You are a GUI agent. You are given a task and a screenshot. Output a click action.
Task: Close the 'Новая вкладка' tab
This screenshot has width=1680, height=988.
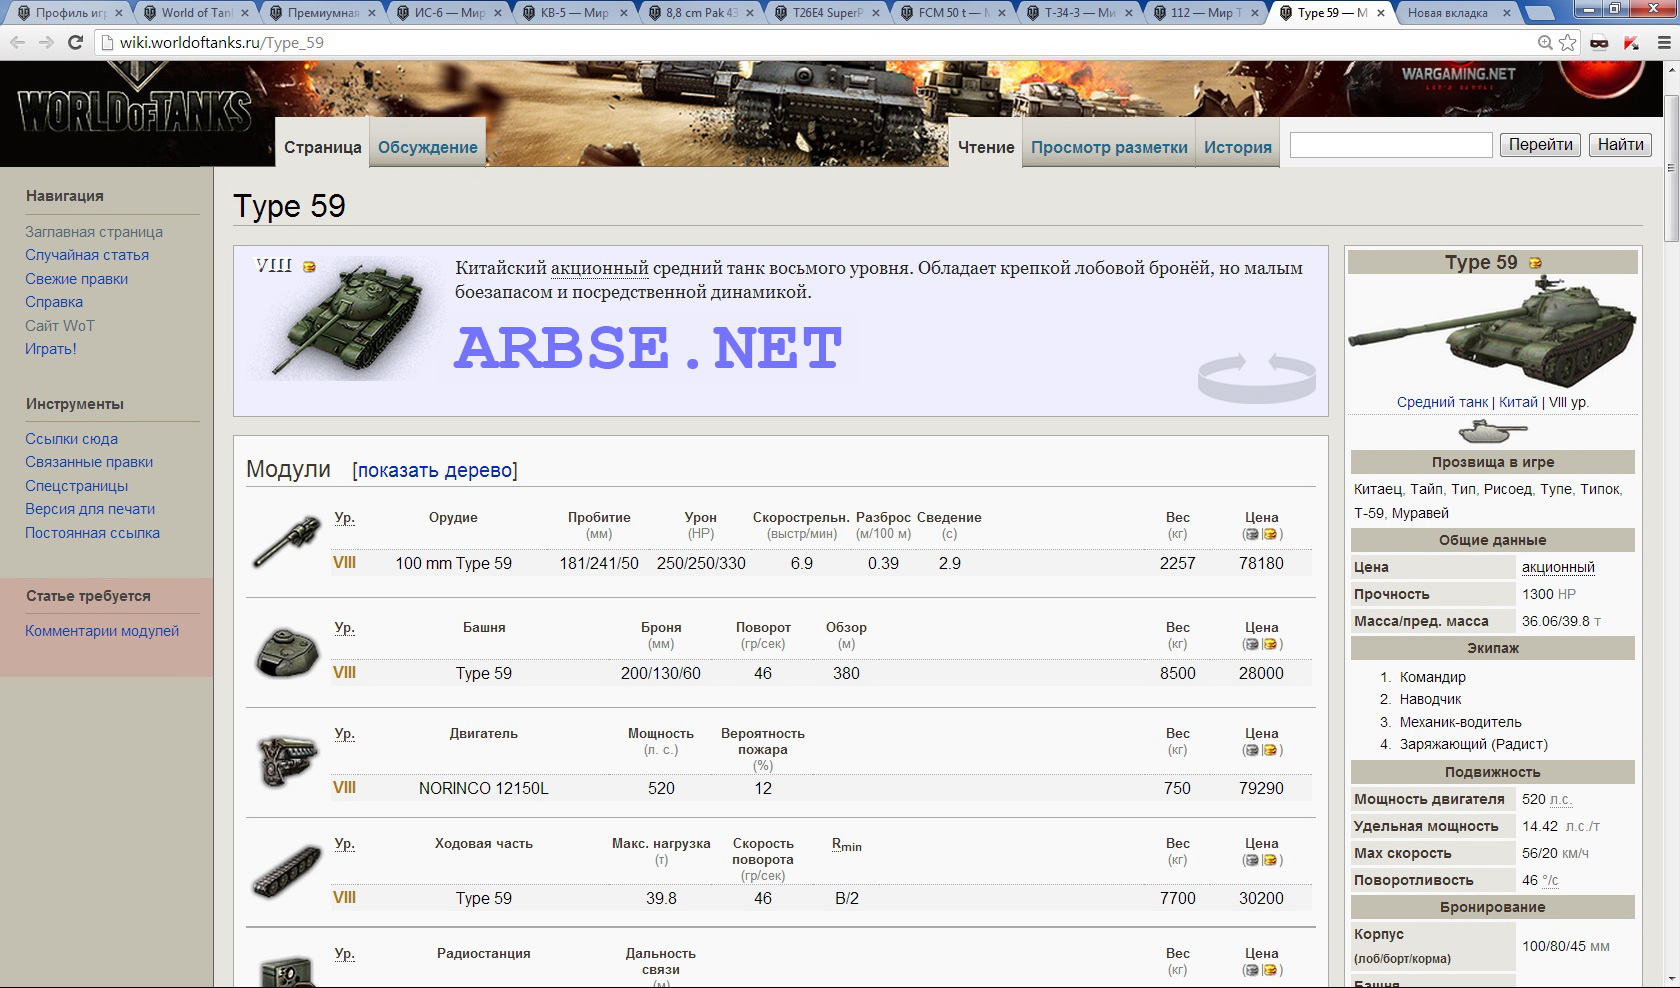1505,13
